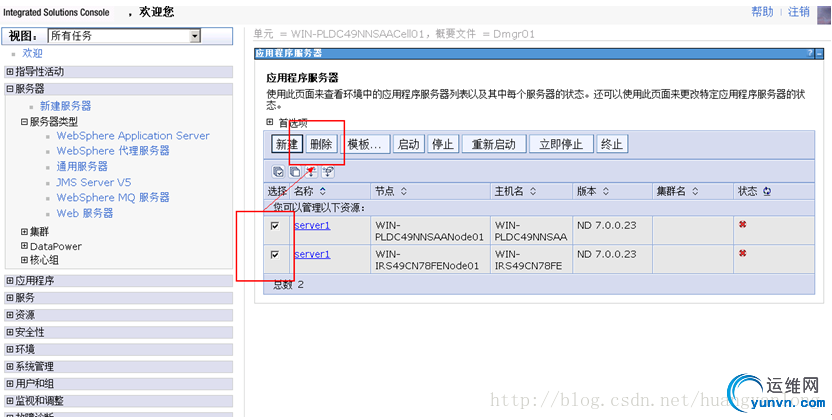
Task: Minimize the 应用程序服务器 portlet
Action: pyautogui.click(x=819, y=54)
